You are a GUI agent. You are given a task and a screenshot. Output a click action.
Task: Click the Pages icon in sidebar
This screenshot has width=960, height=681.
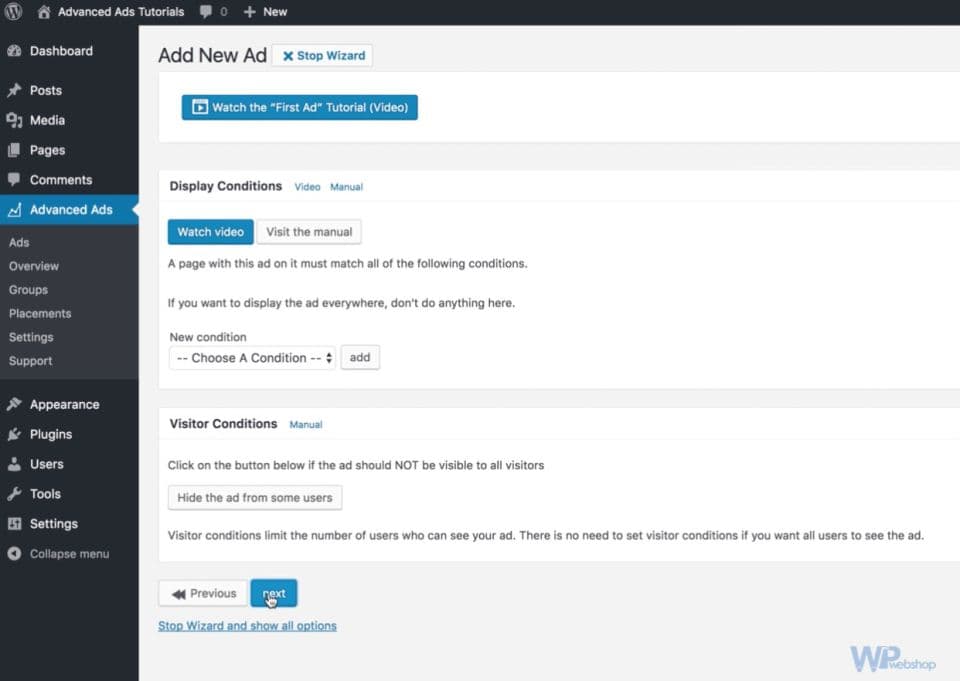tap(14, 150)
